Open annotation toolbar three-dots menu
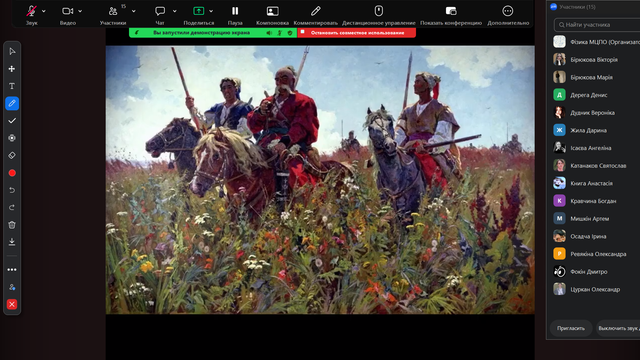 pos(12,270)
